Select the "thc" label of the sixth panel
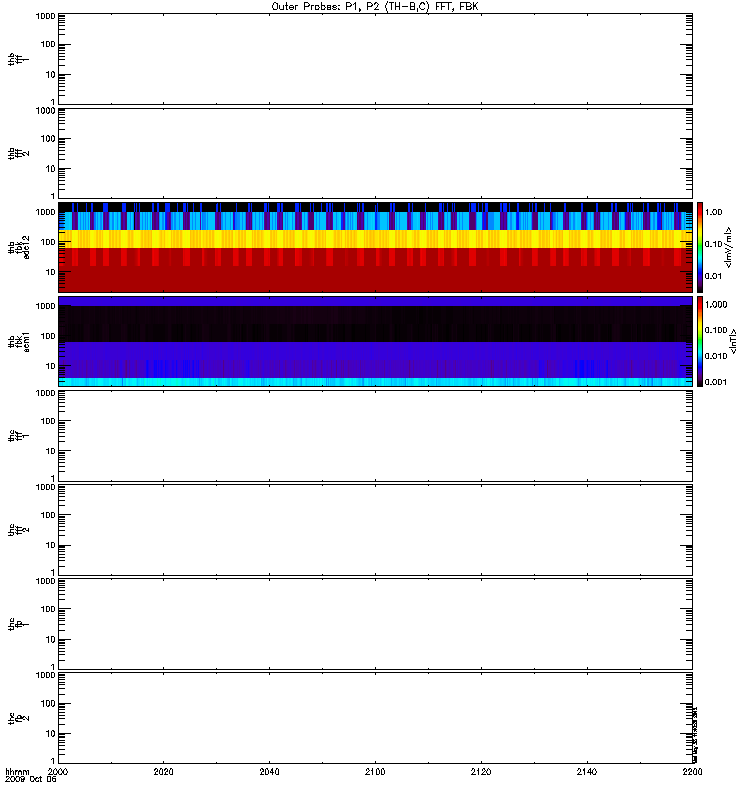The height and width of the screenshot is (800, 750). pos(11,530)
